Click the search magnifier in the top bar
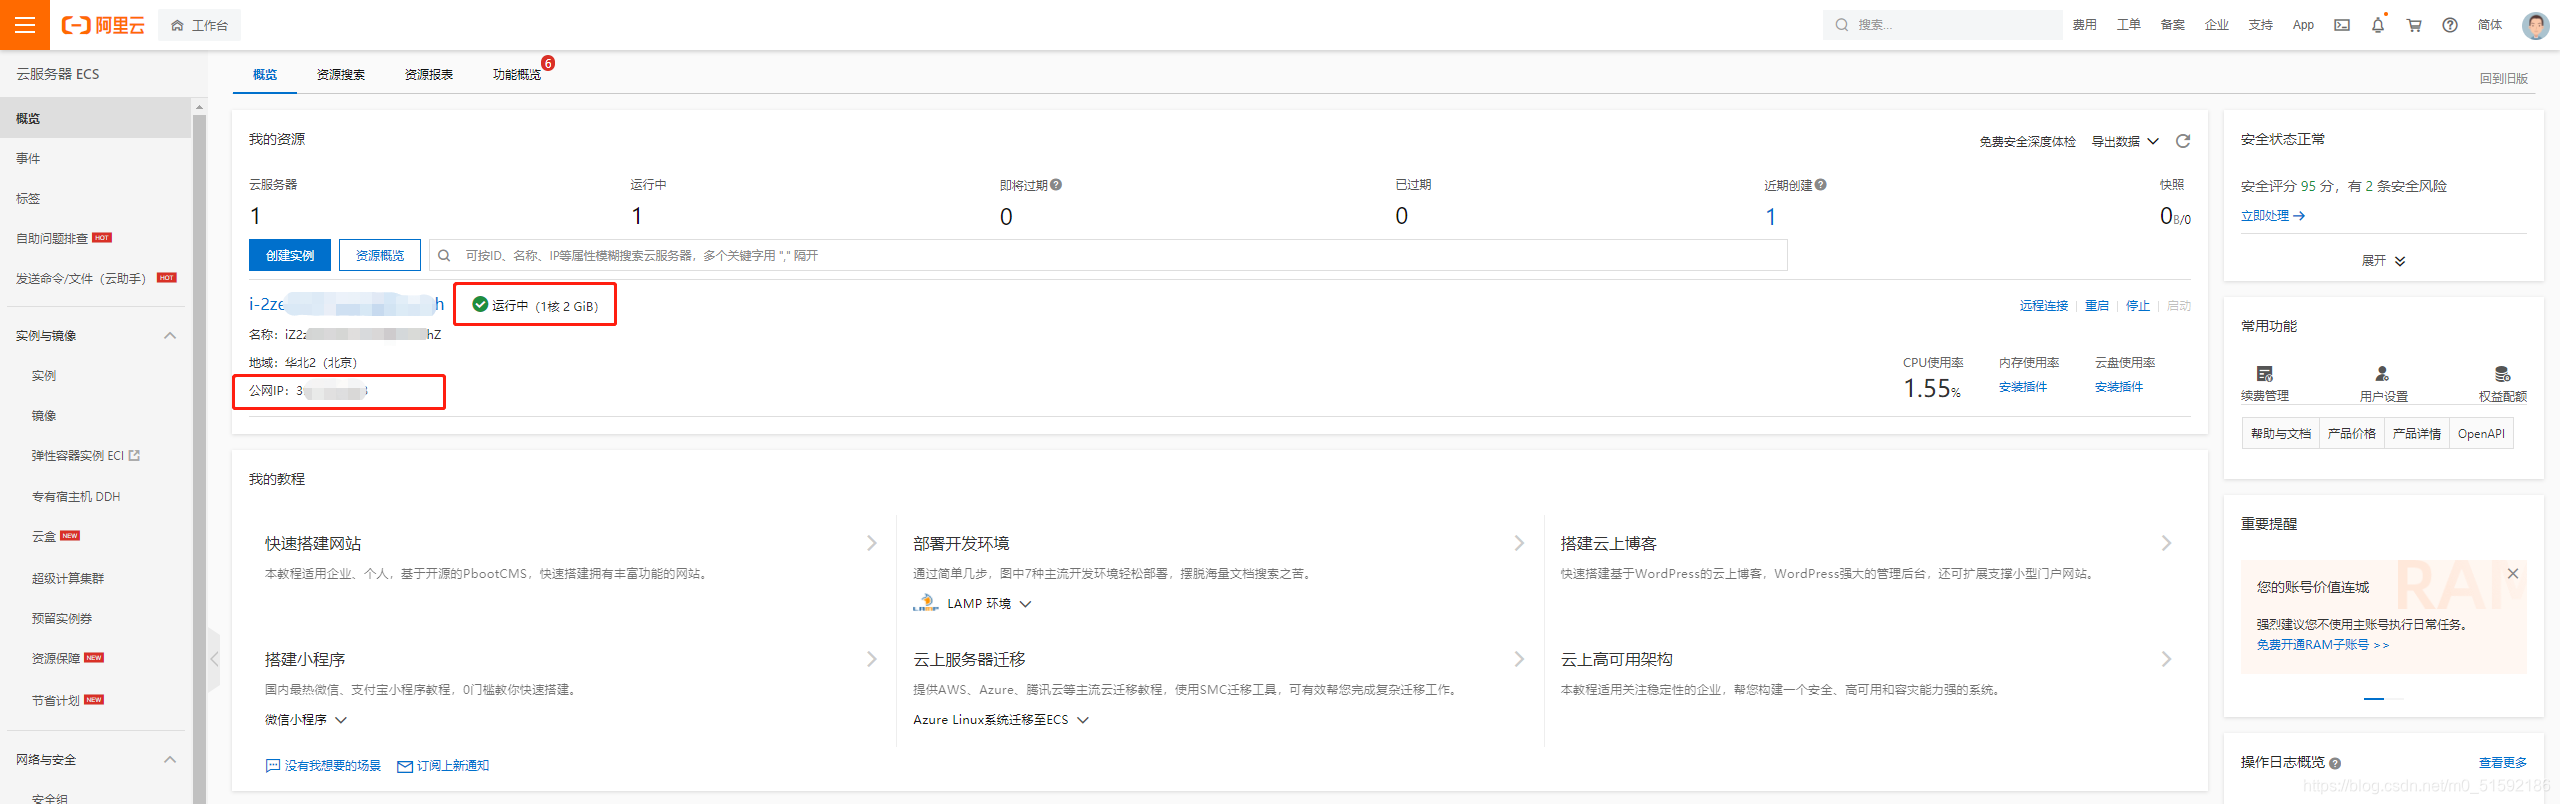This screenshot has width=2560, height=804. [1842, 25]
